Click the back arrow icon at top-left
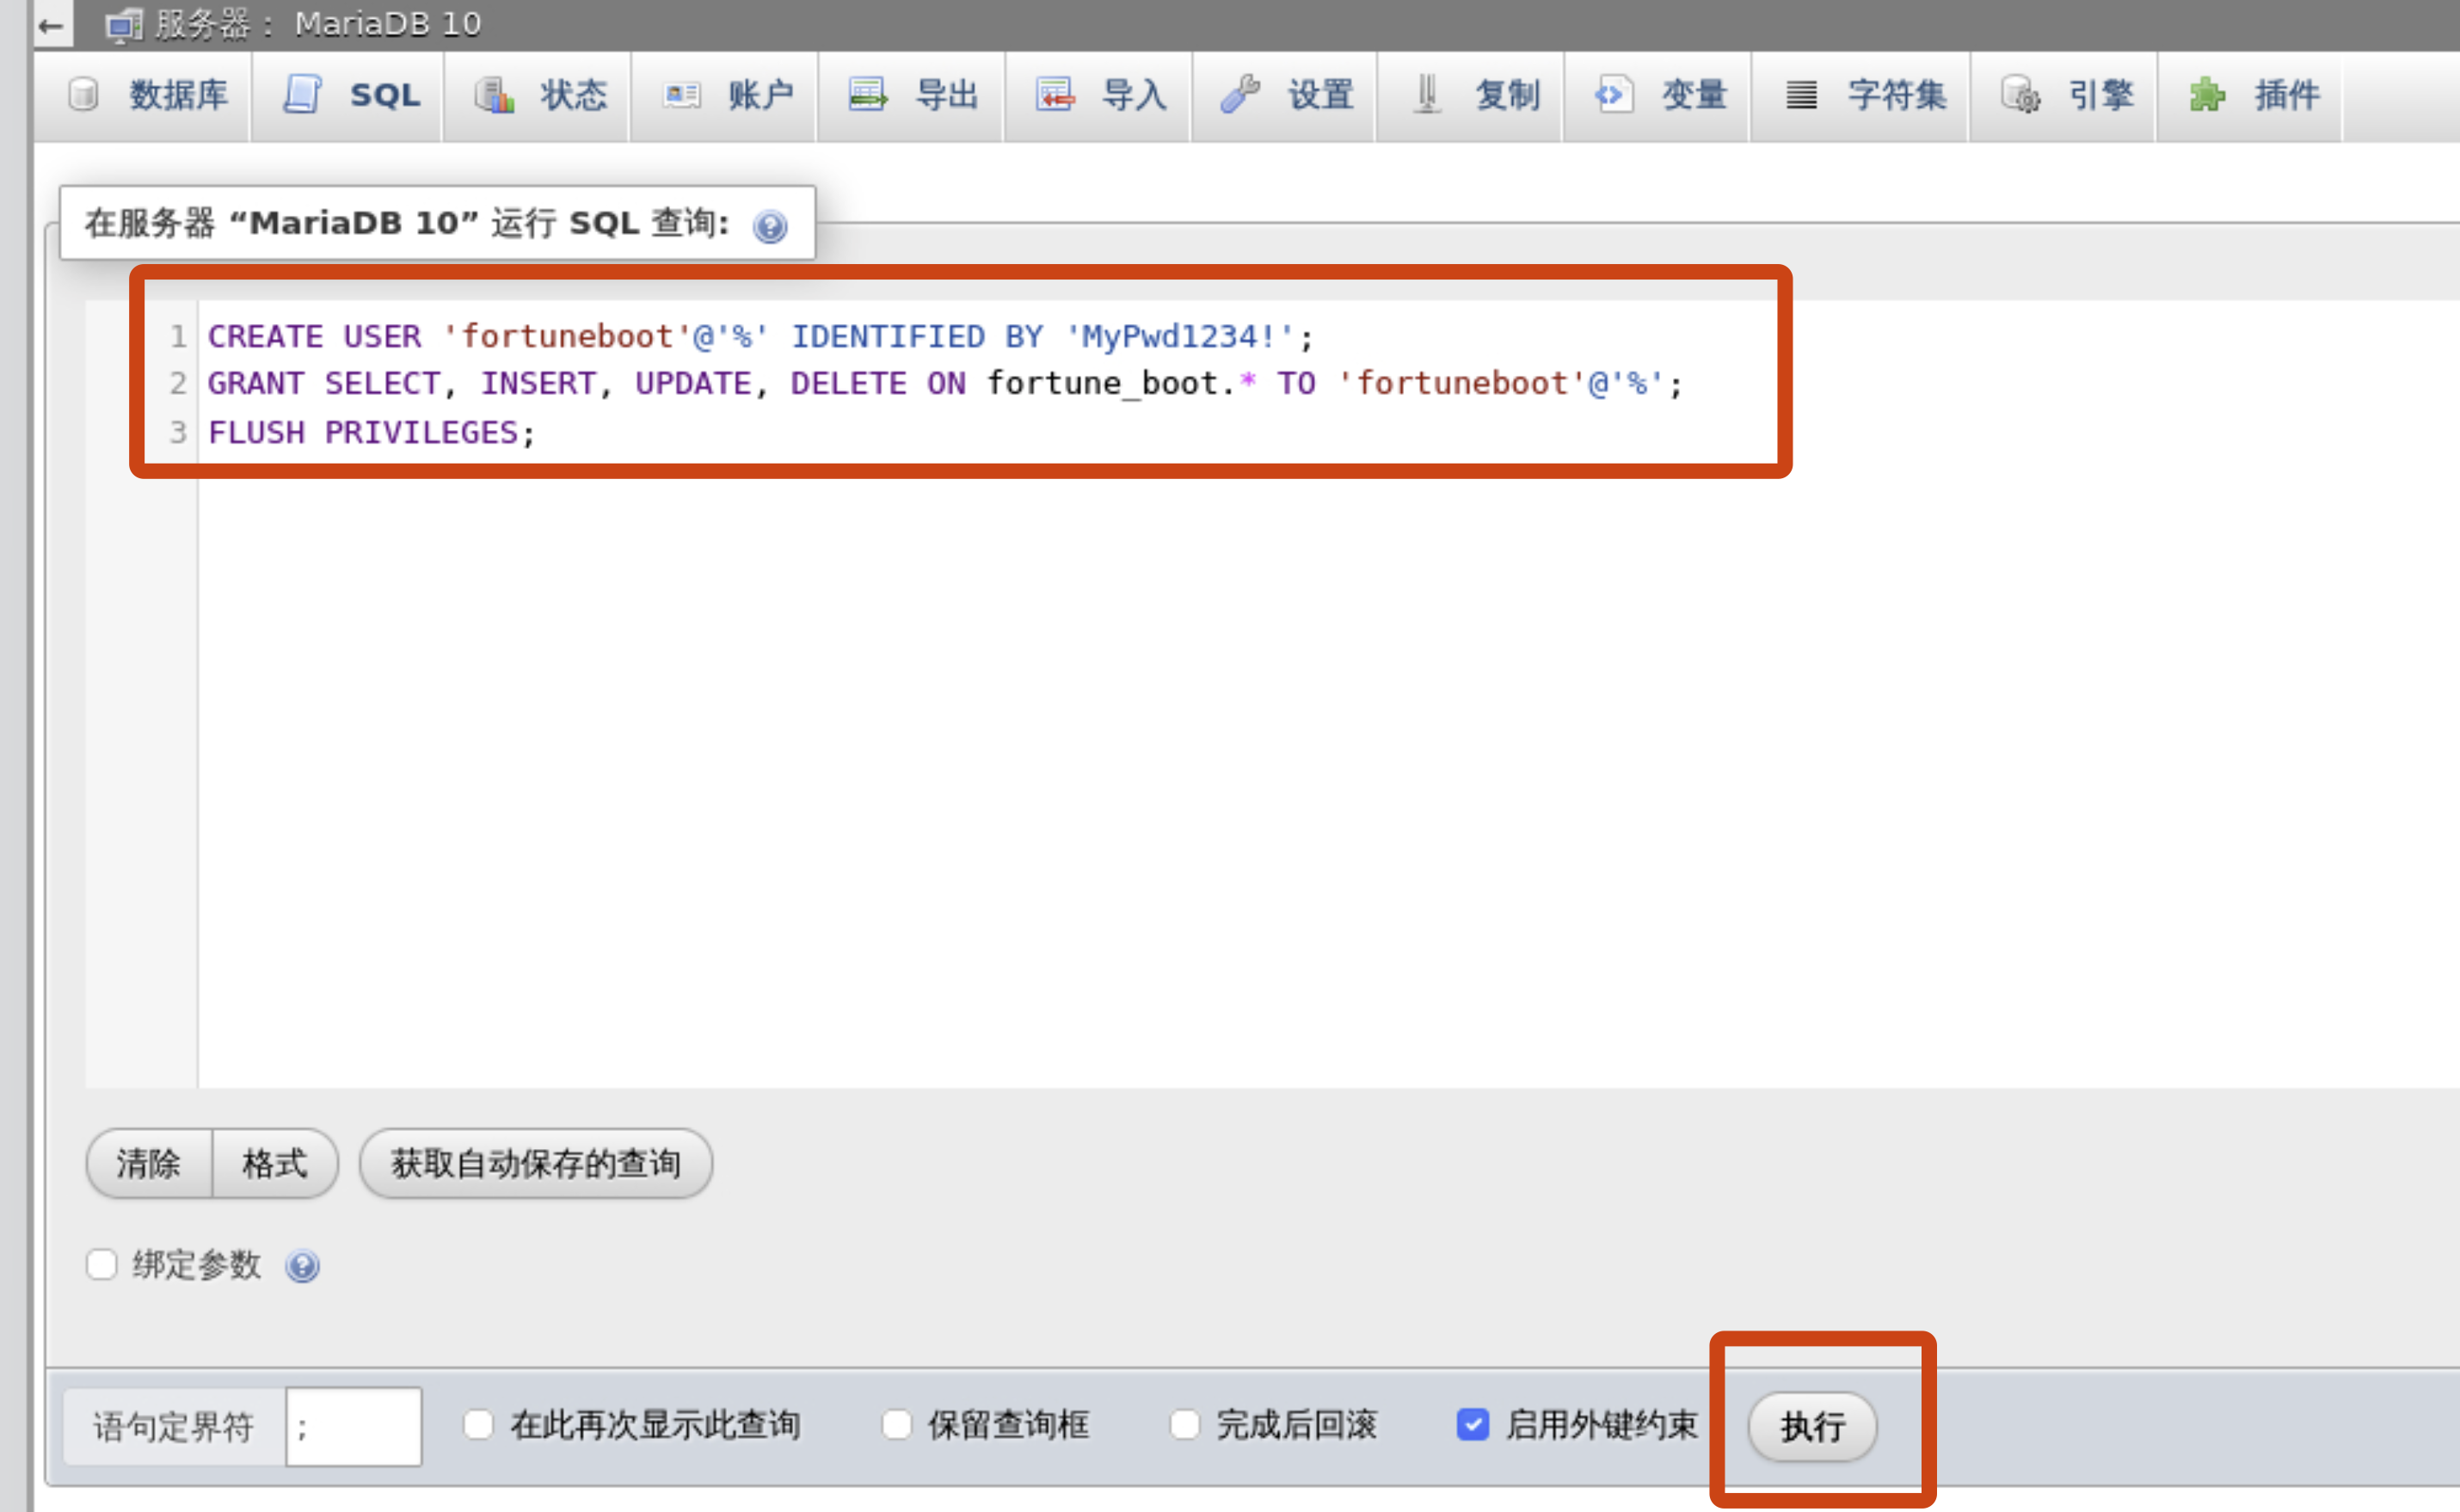 [50, 25]
